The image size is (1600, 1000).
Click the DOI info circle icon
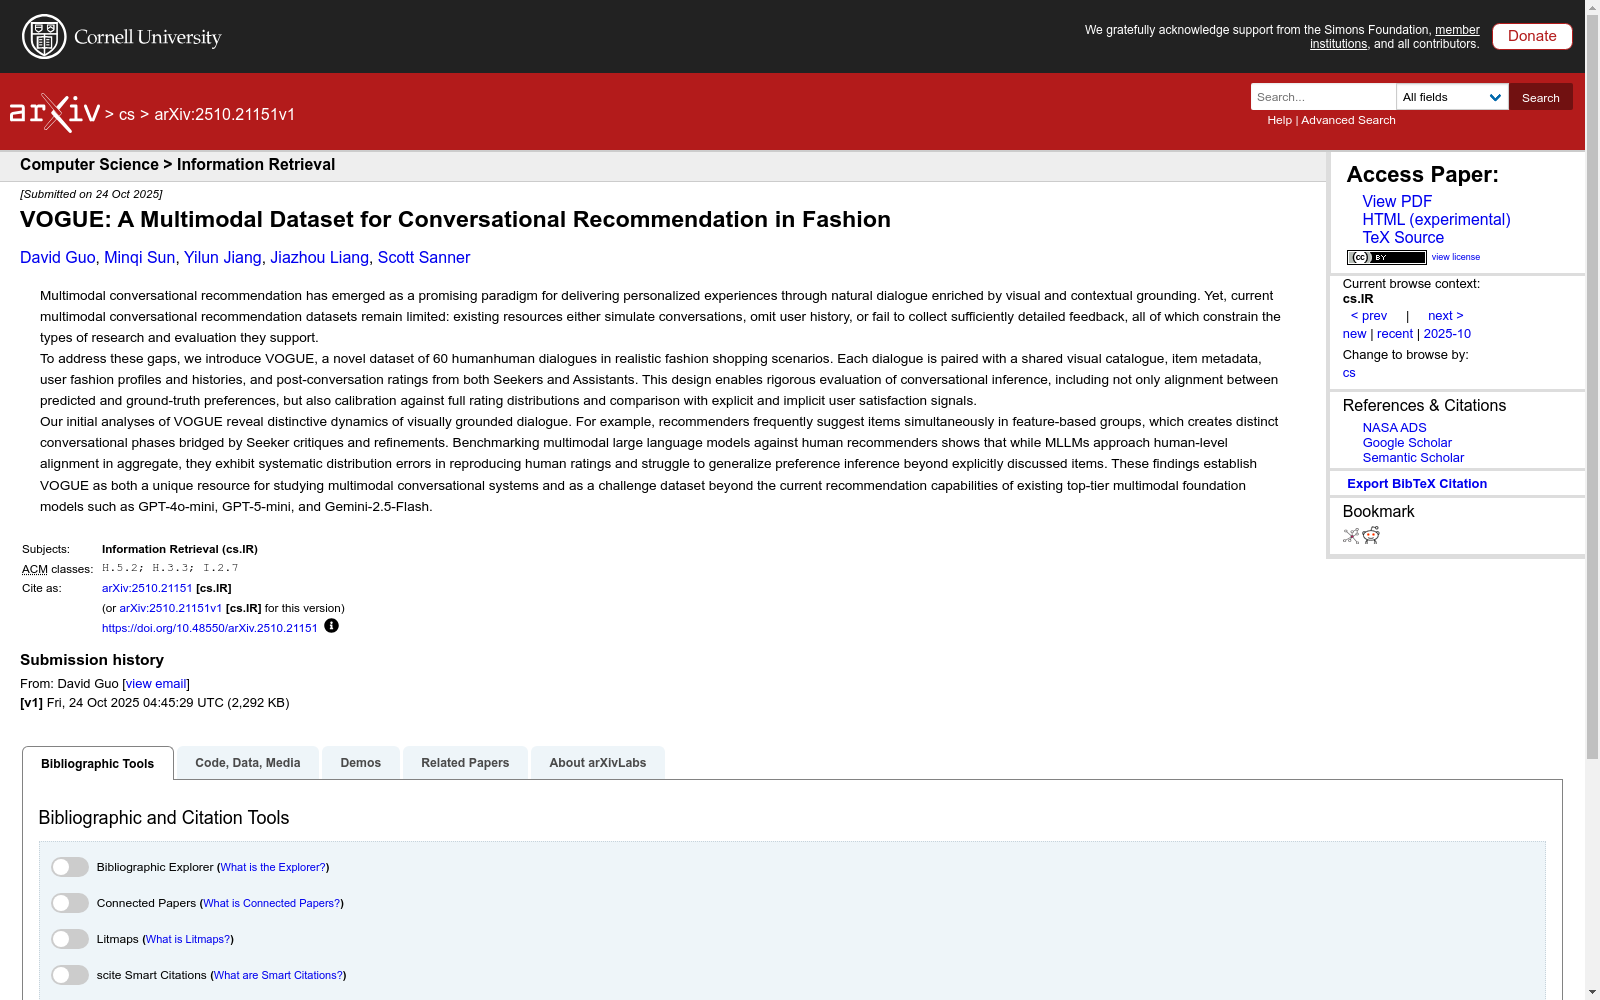point(331,626)
